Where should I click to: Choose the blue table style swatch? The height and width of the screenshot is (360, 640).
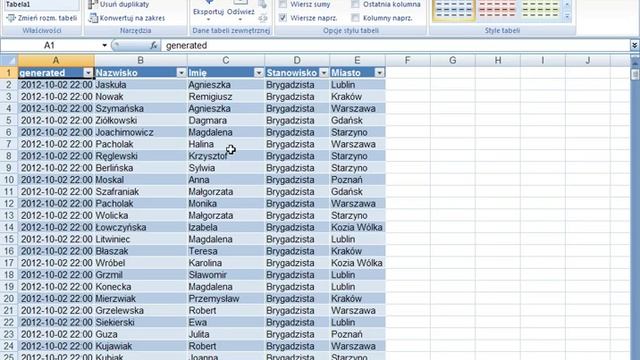pos(454,10)
